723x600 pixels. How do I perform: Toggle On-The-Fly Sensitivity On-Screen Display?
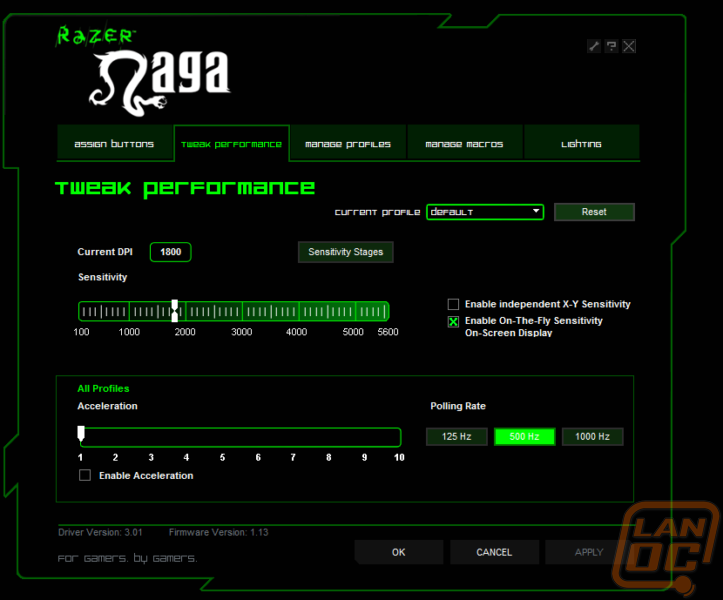click(x=453, y=322)
